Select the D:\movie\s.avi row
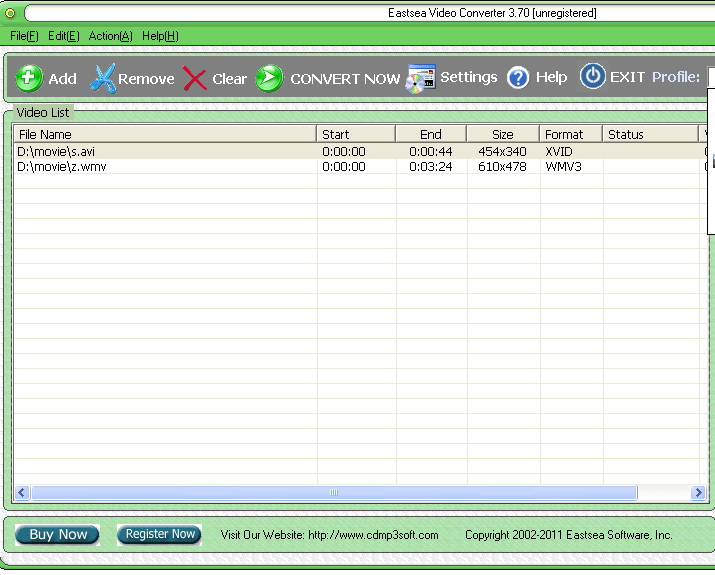The height and width of the screenshot is (575, 715). pos(360,151)
